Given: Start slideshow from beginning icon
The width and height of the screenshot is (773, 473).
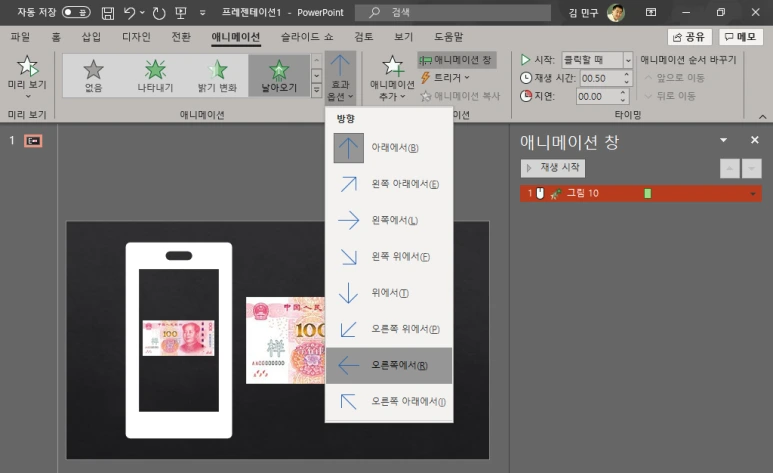Looking at the screenshot, I should pos(181,13).
